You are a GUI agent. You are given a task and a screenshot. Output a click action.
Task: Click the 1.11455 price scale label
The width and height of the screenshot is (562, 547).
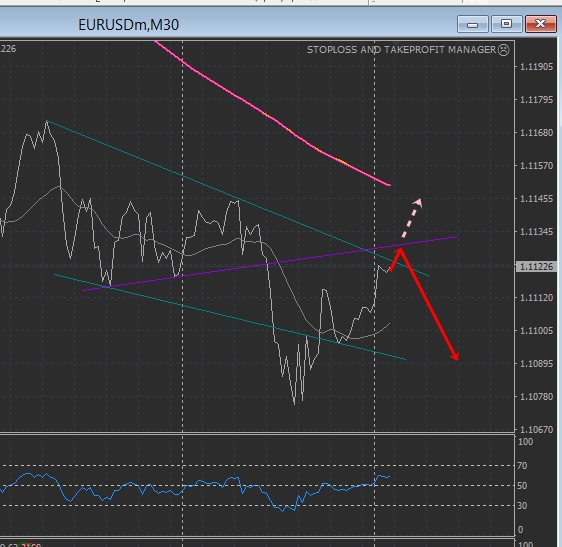536,199
